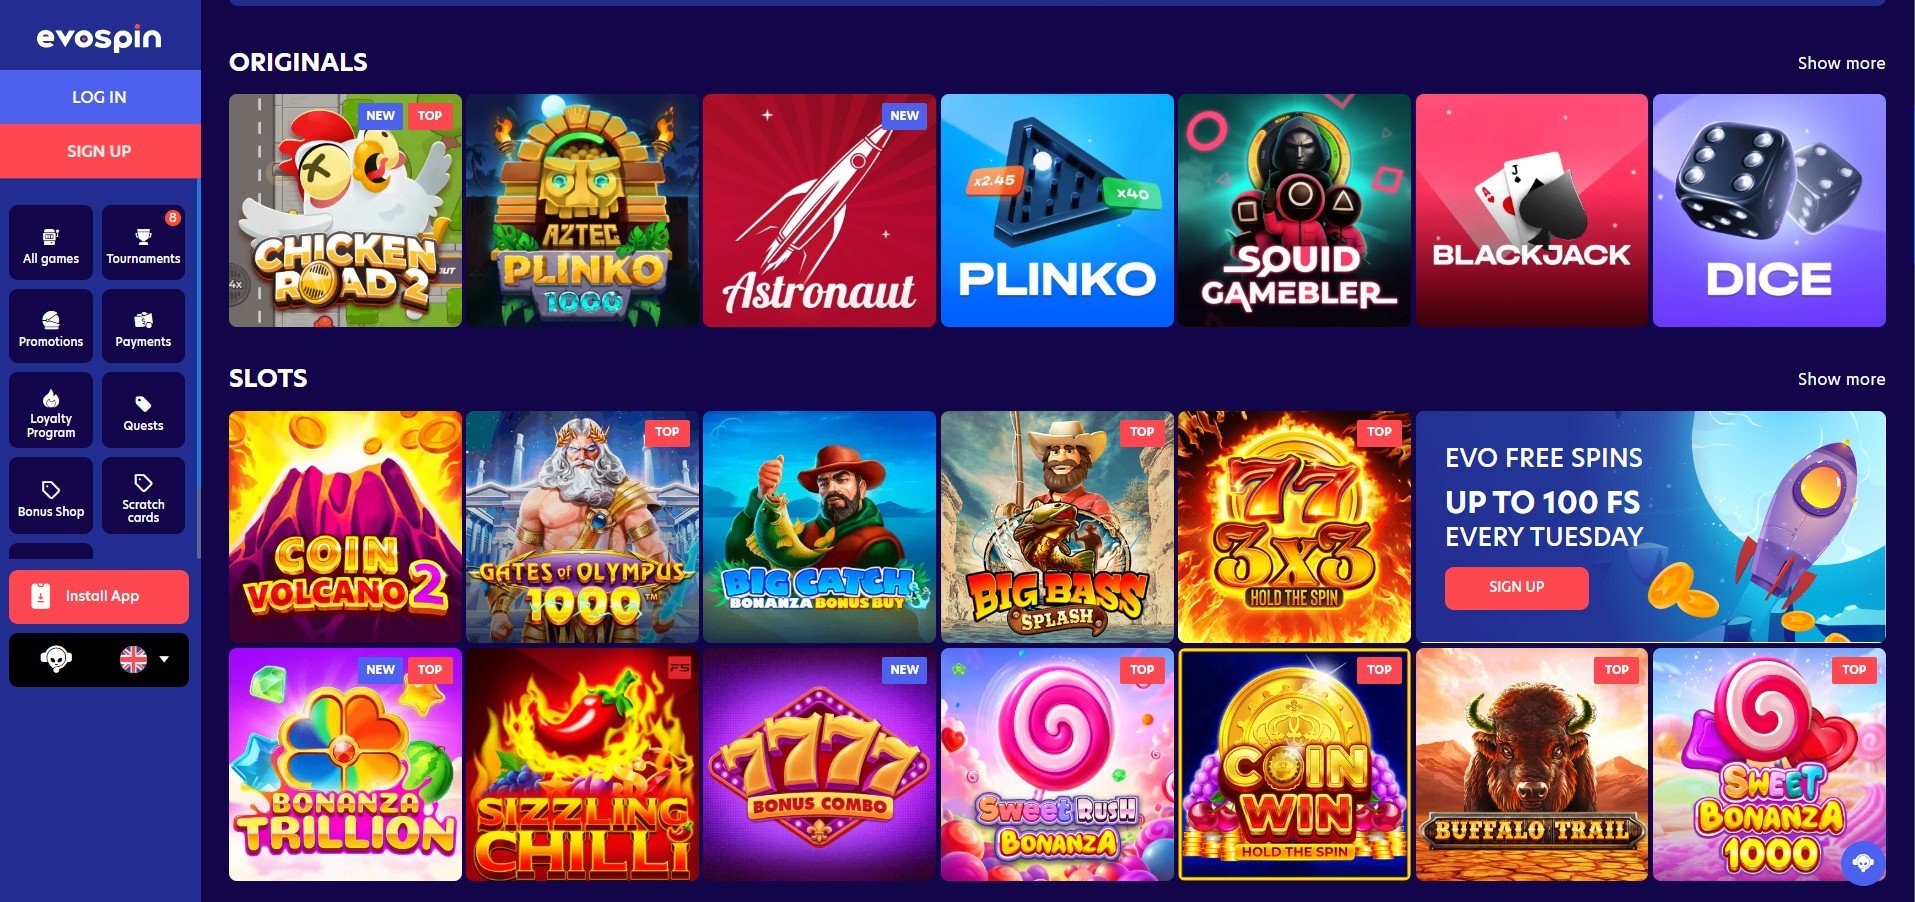1915x902 pixels.
Task: Click the LOG IN button
Action: pos(100,97)
